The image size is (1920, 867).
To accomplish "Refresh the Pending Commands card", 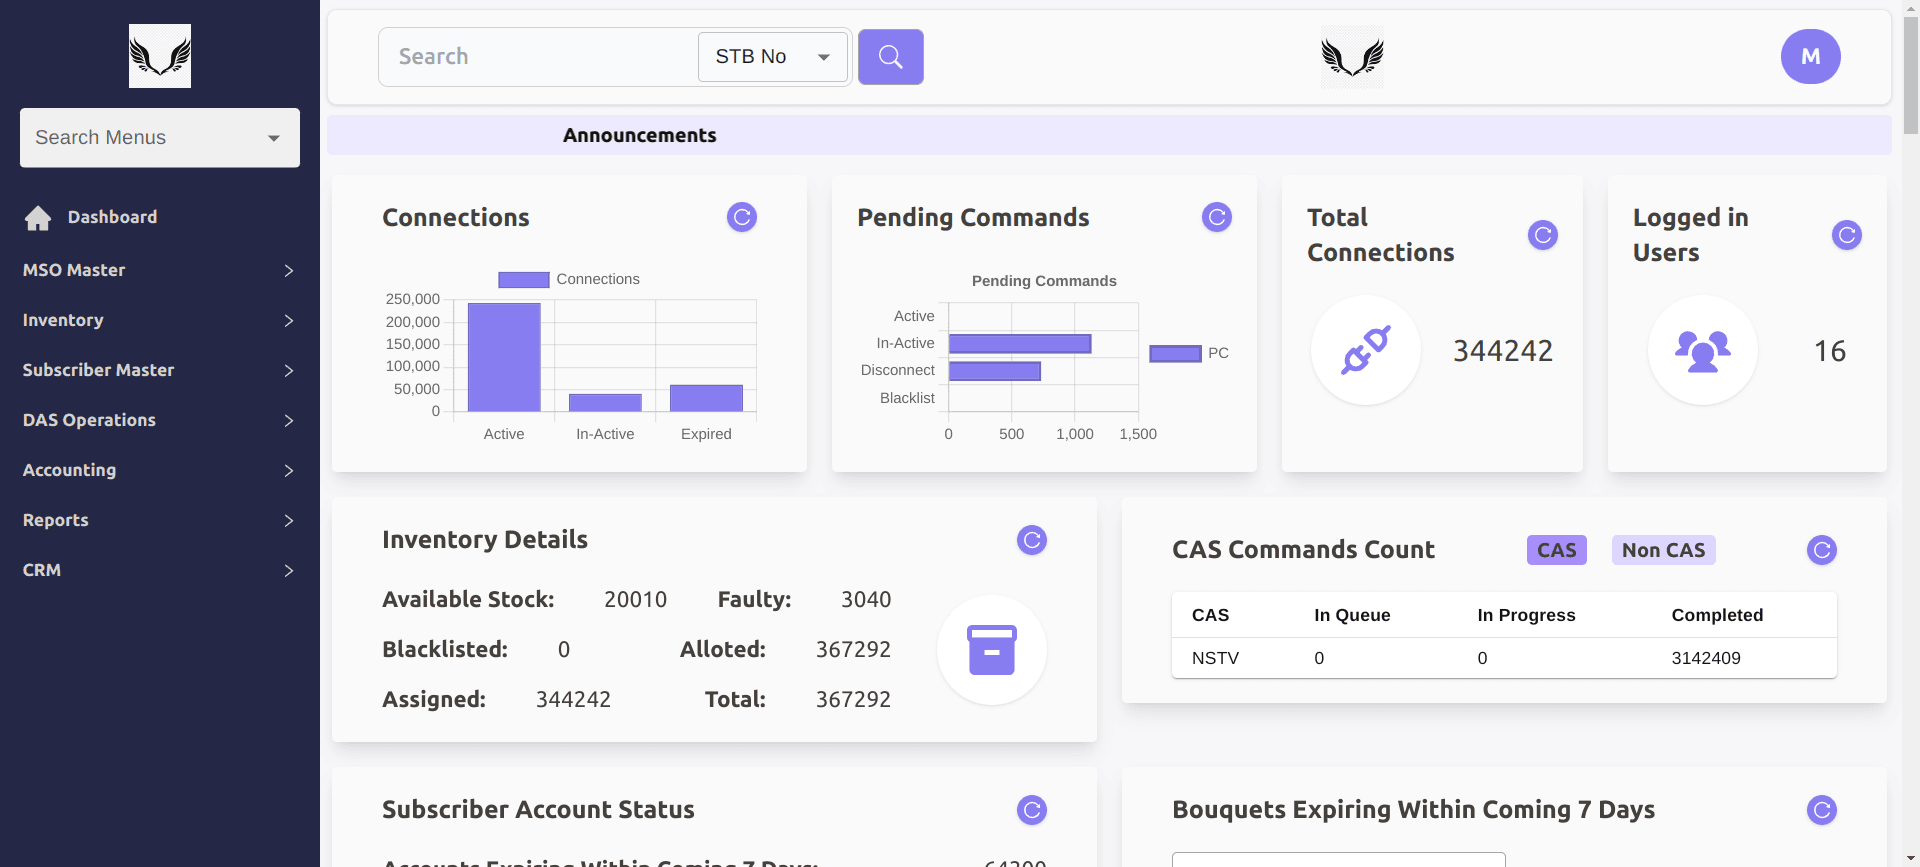I will tap(1216, 217).
